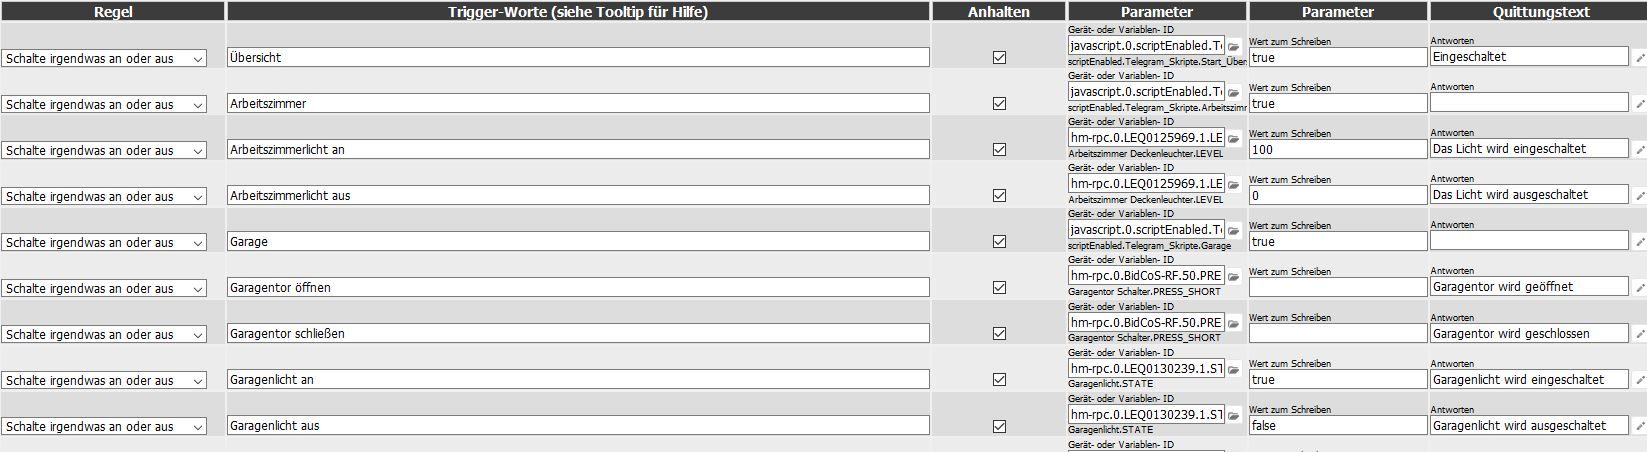Click the Regel column header

[113, 11]
